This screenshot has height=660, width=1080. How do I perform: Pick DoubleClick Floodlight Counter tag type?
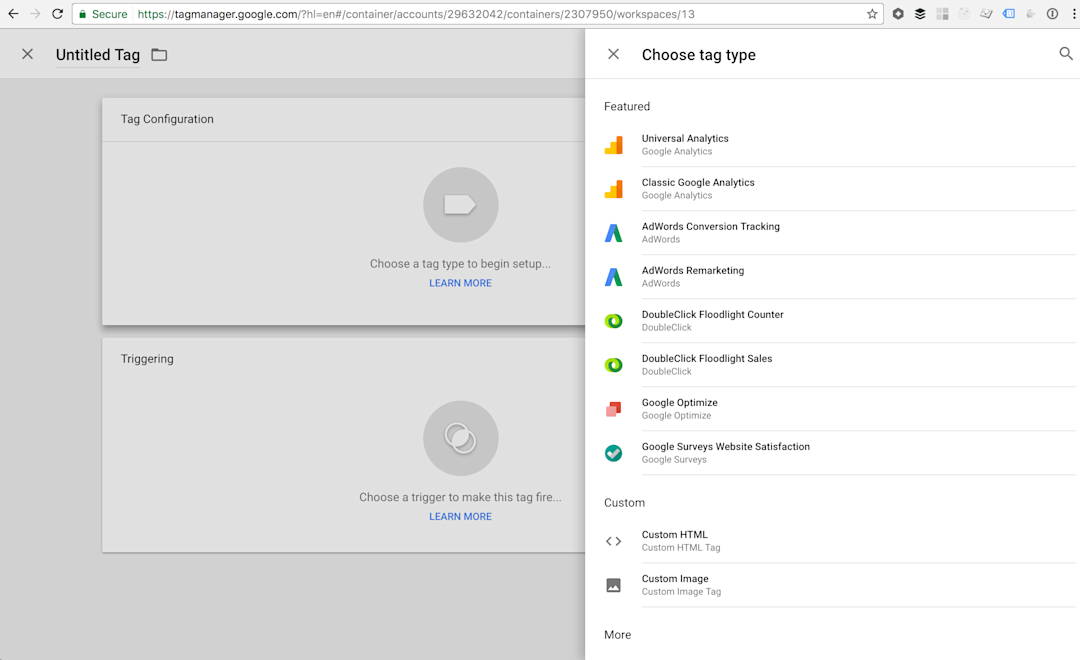coord(840,321)
